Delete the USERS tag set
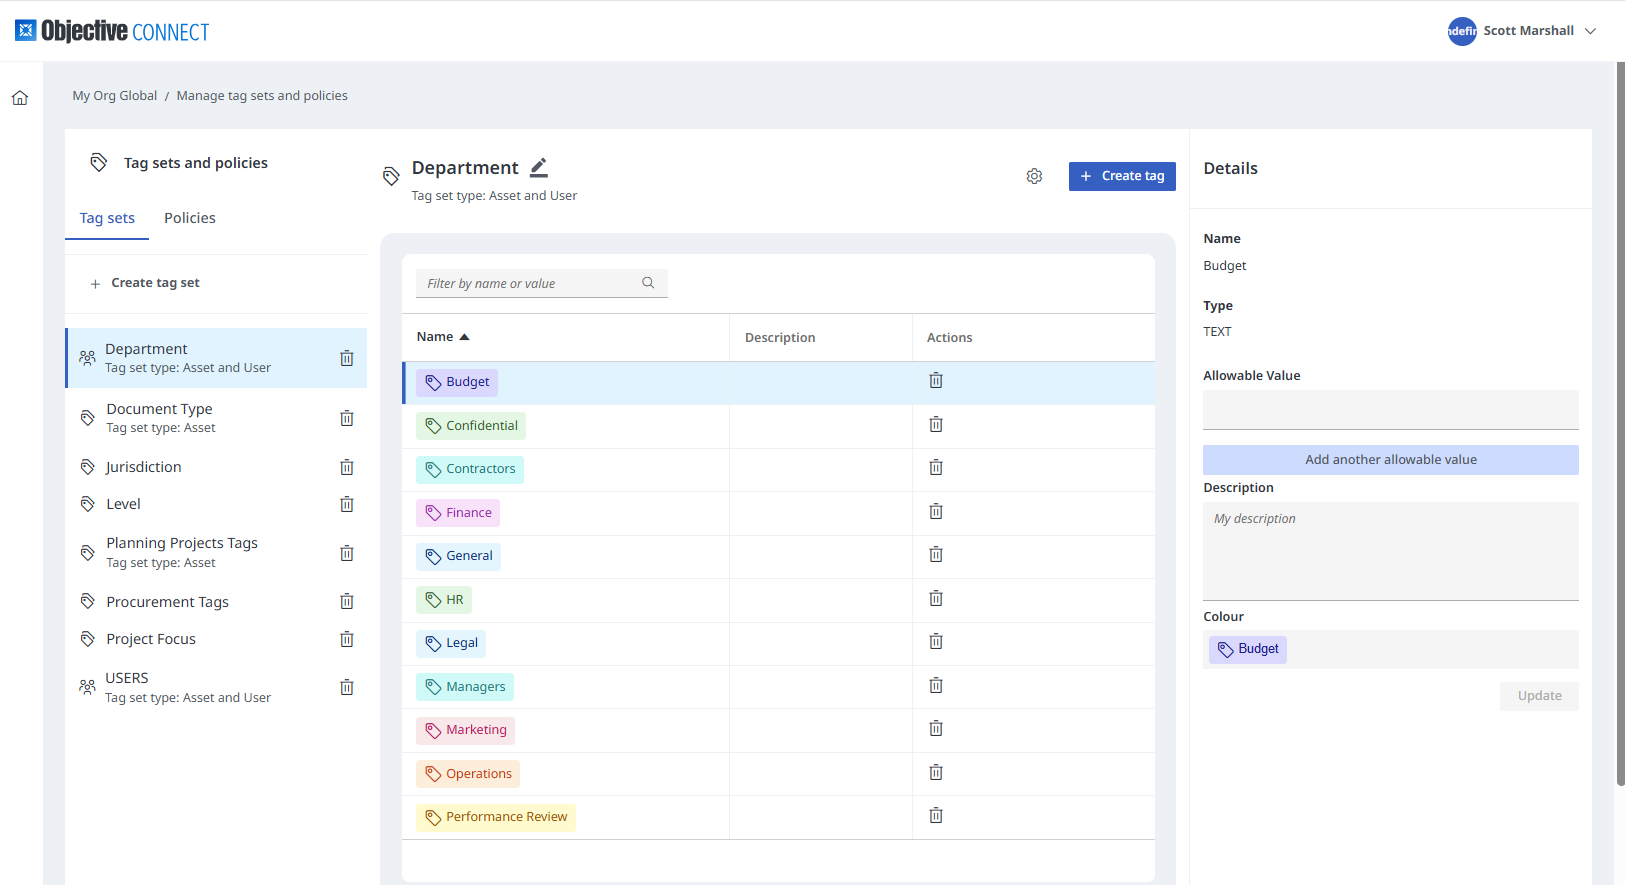This screenshot has width=1625, height=885. click(347, 687)
